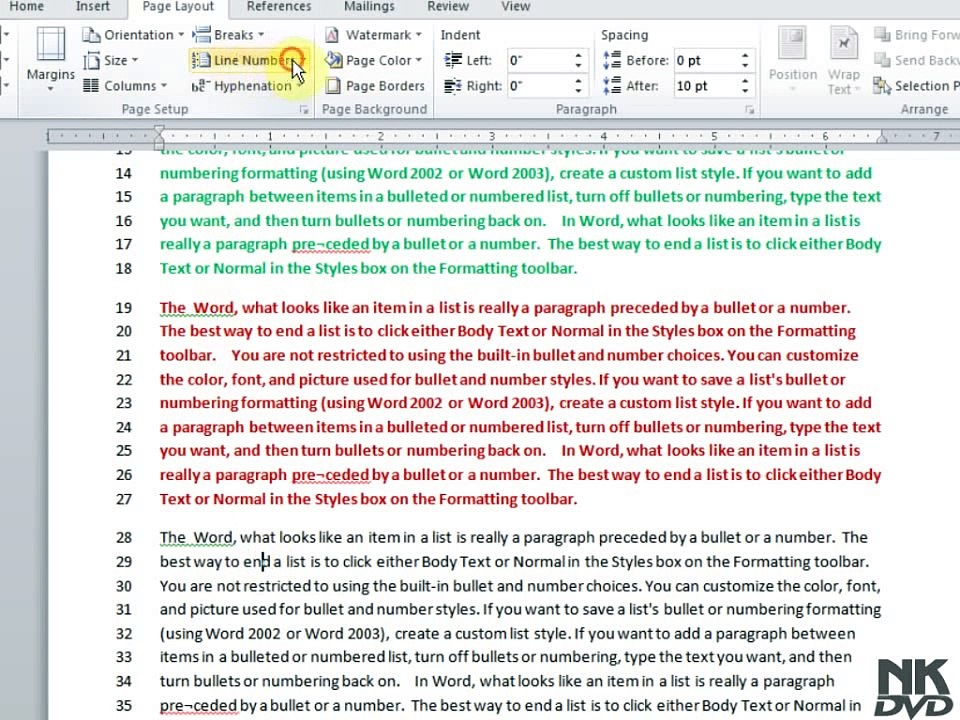The image size is (960, 720).
Task: Click "The Word" at line 19
Action: click(x=197, y=308)
